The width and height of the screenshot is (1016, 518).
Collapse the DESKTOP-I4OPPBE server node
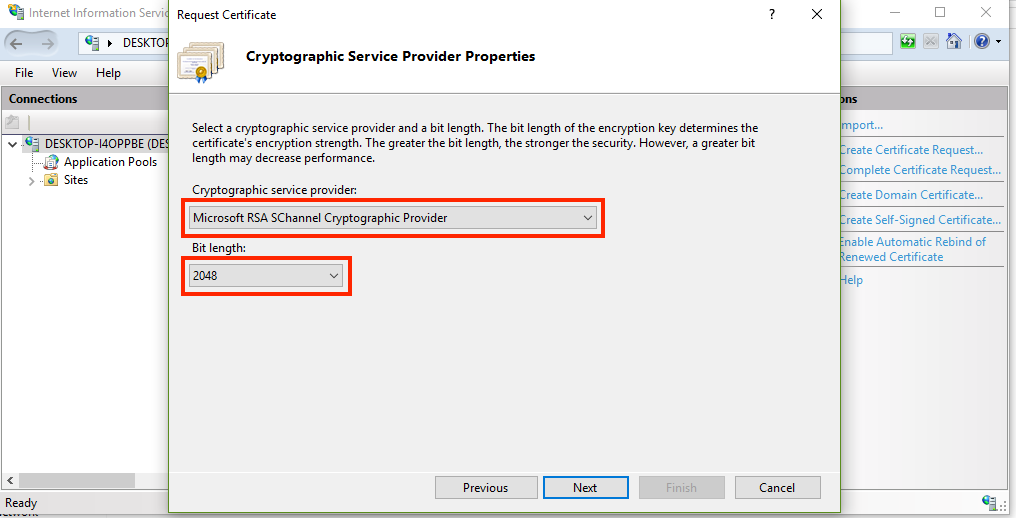click(12, 144)
